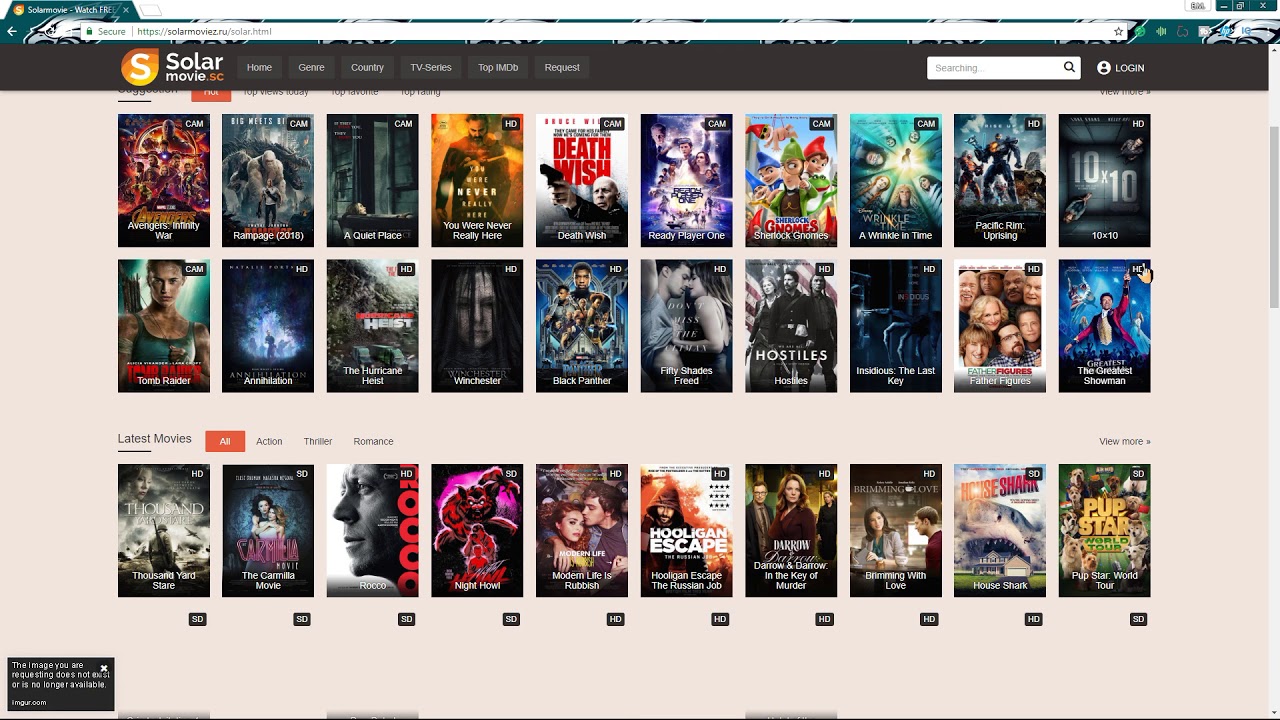Open House Shark poster
The image size is (1280, 720).
tap(1000, 530)
